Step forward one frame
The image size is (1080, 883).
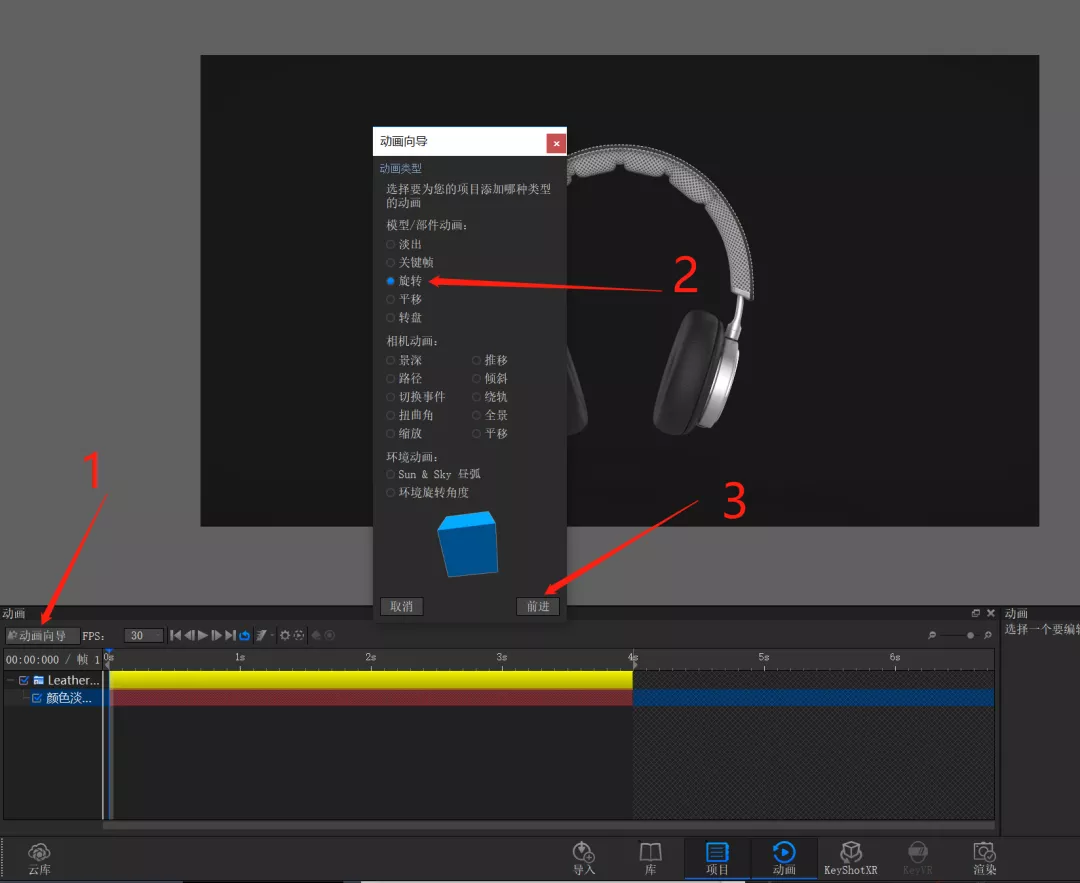[x=217, y=635]
